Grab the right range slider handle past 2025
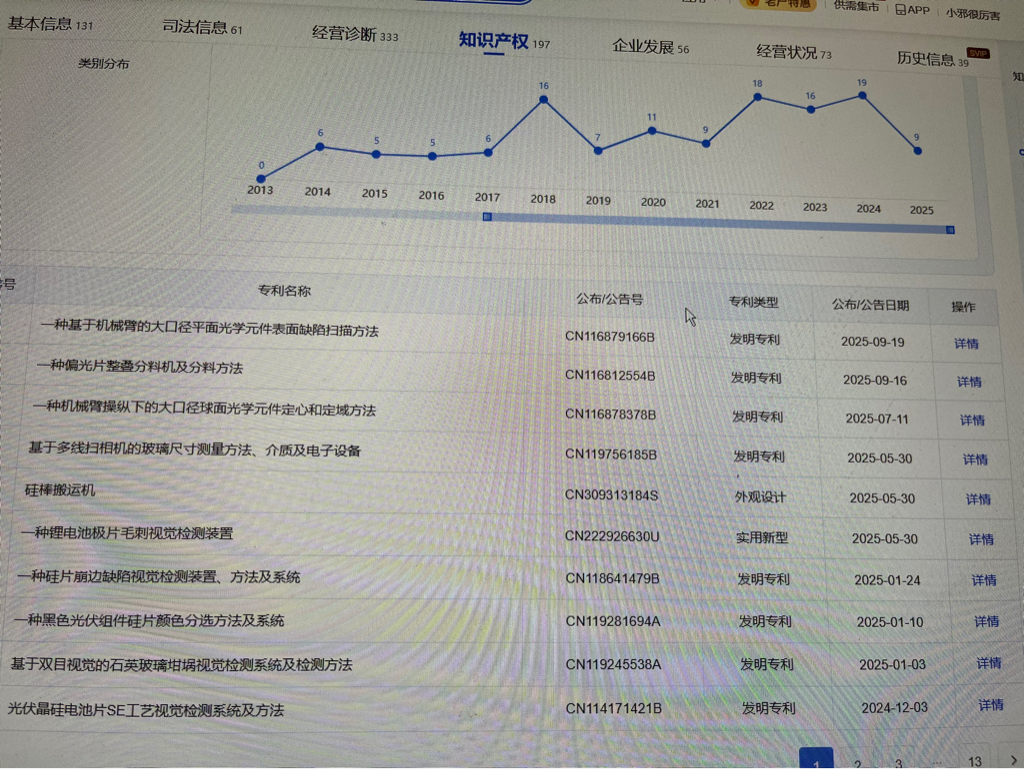The height and width of the screenshot is (769, 1024). point(950,230)
